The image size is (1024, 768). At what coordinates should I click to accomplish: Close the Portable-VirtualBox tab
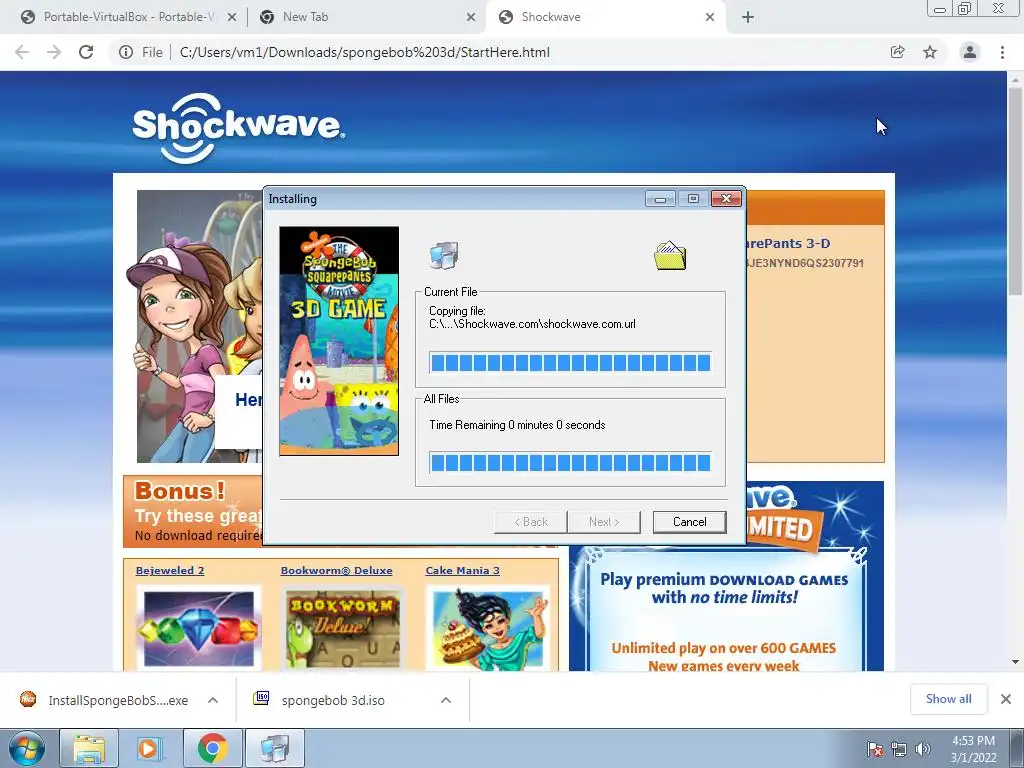click(232, 18)
